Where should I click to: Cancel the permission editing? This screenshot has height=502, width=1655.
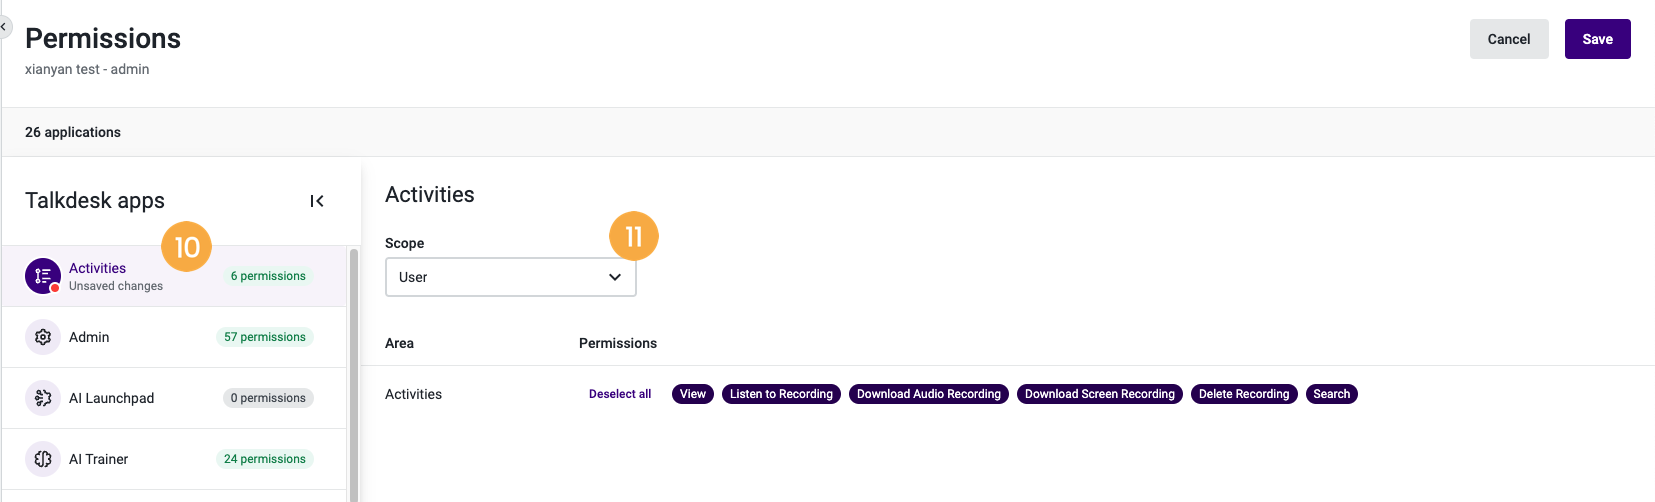click(1509, 39)
